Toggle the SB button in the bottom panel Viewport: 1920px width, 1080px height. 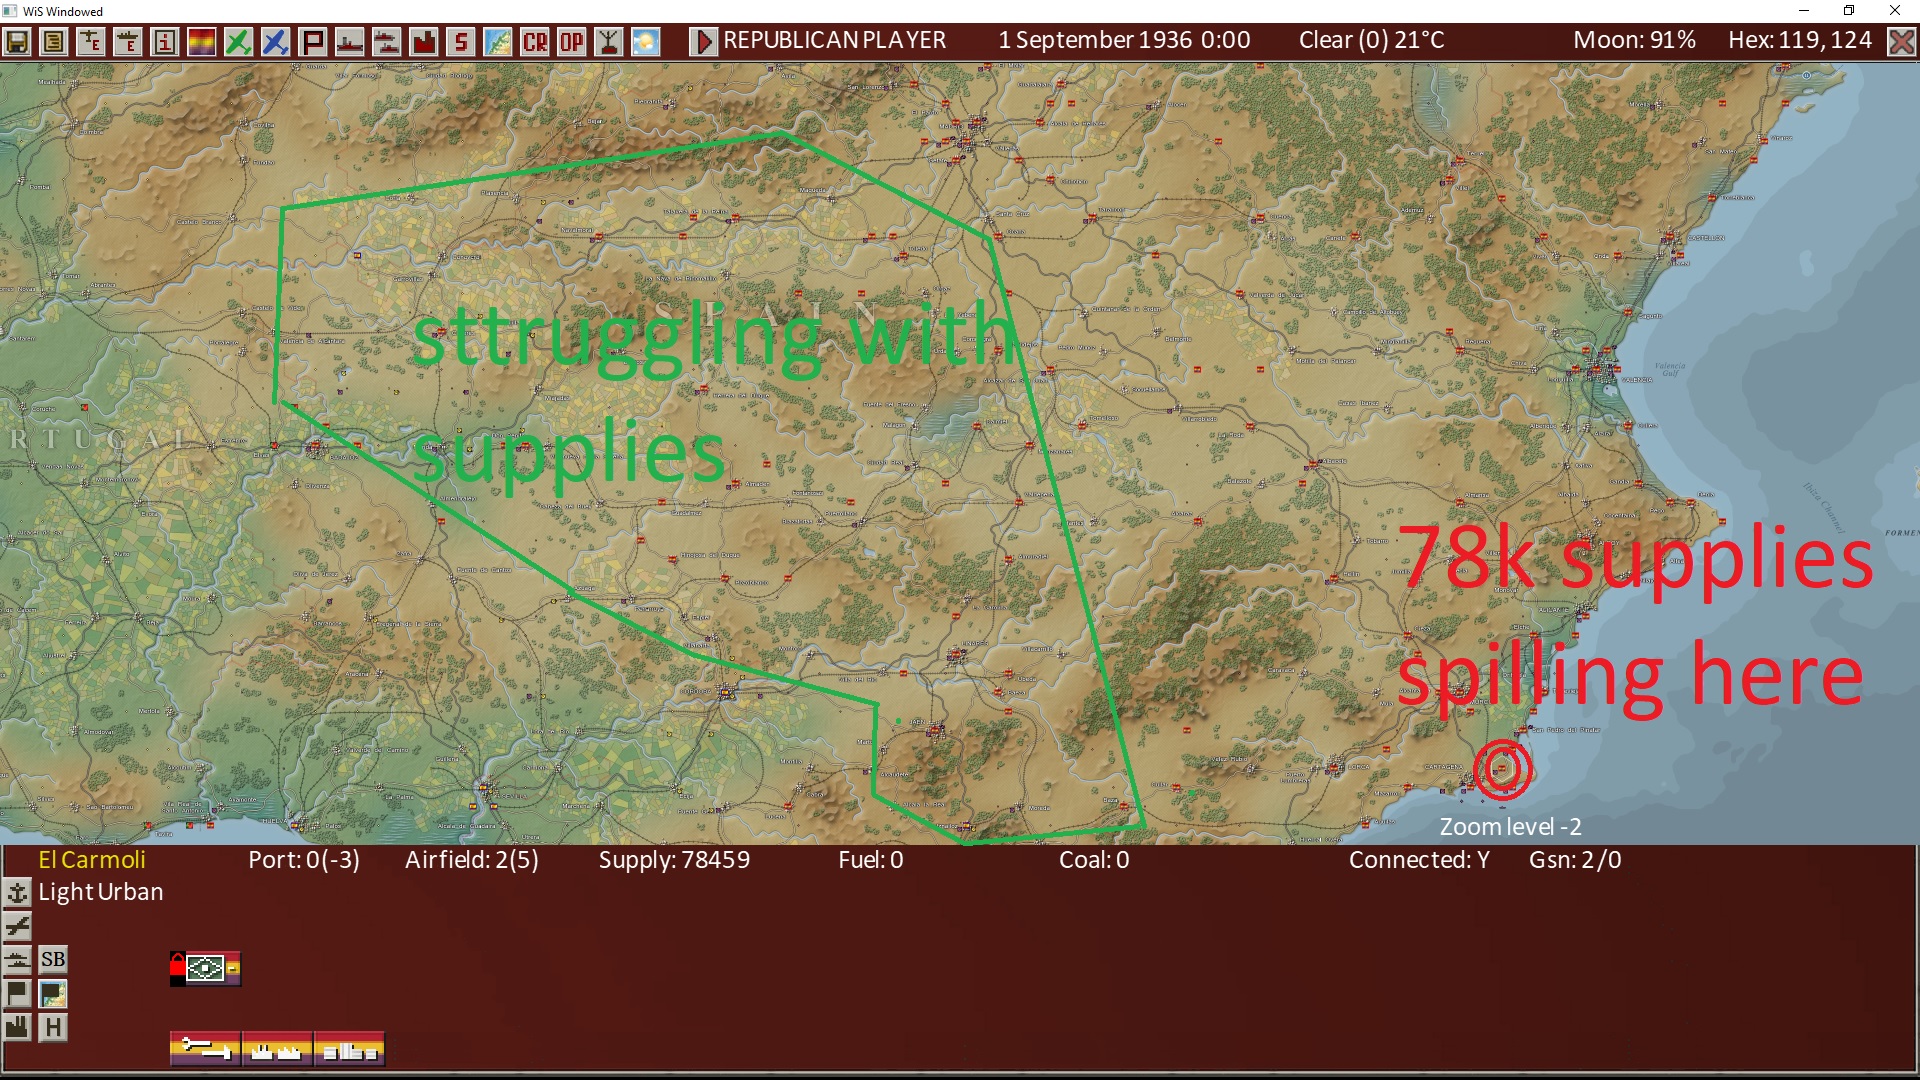point(52,958)
